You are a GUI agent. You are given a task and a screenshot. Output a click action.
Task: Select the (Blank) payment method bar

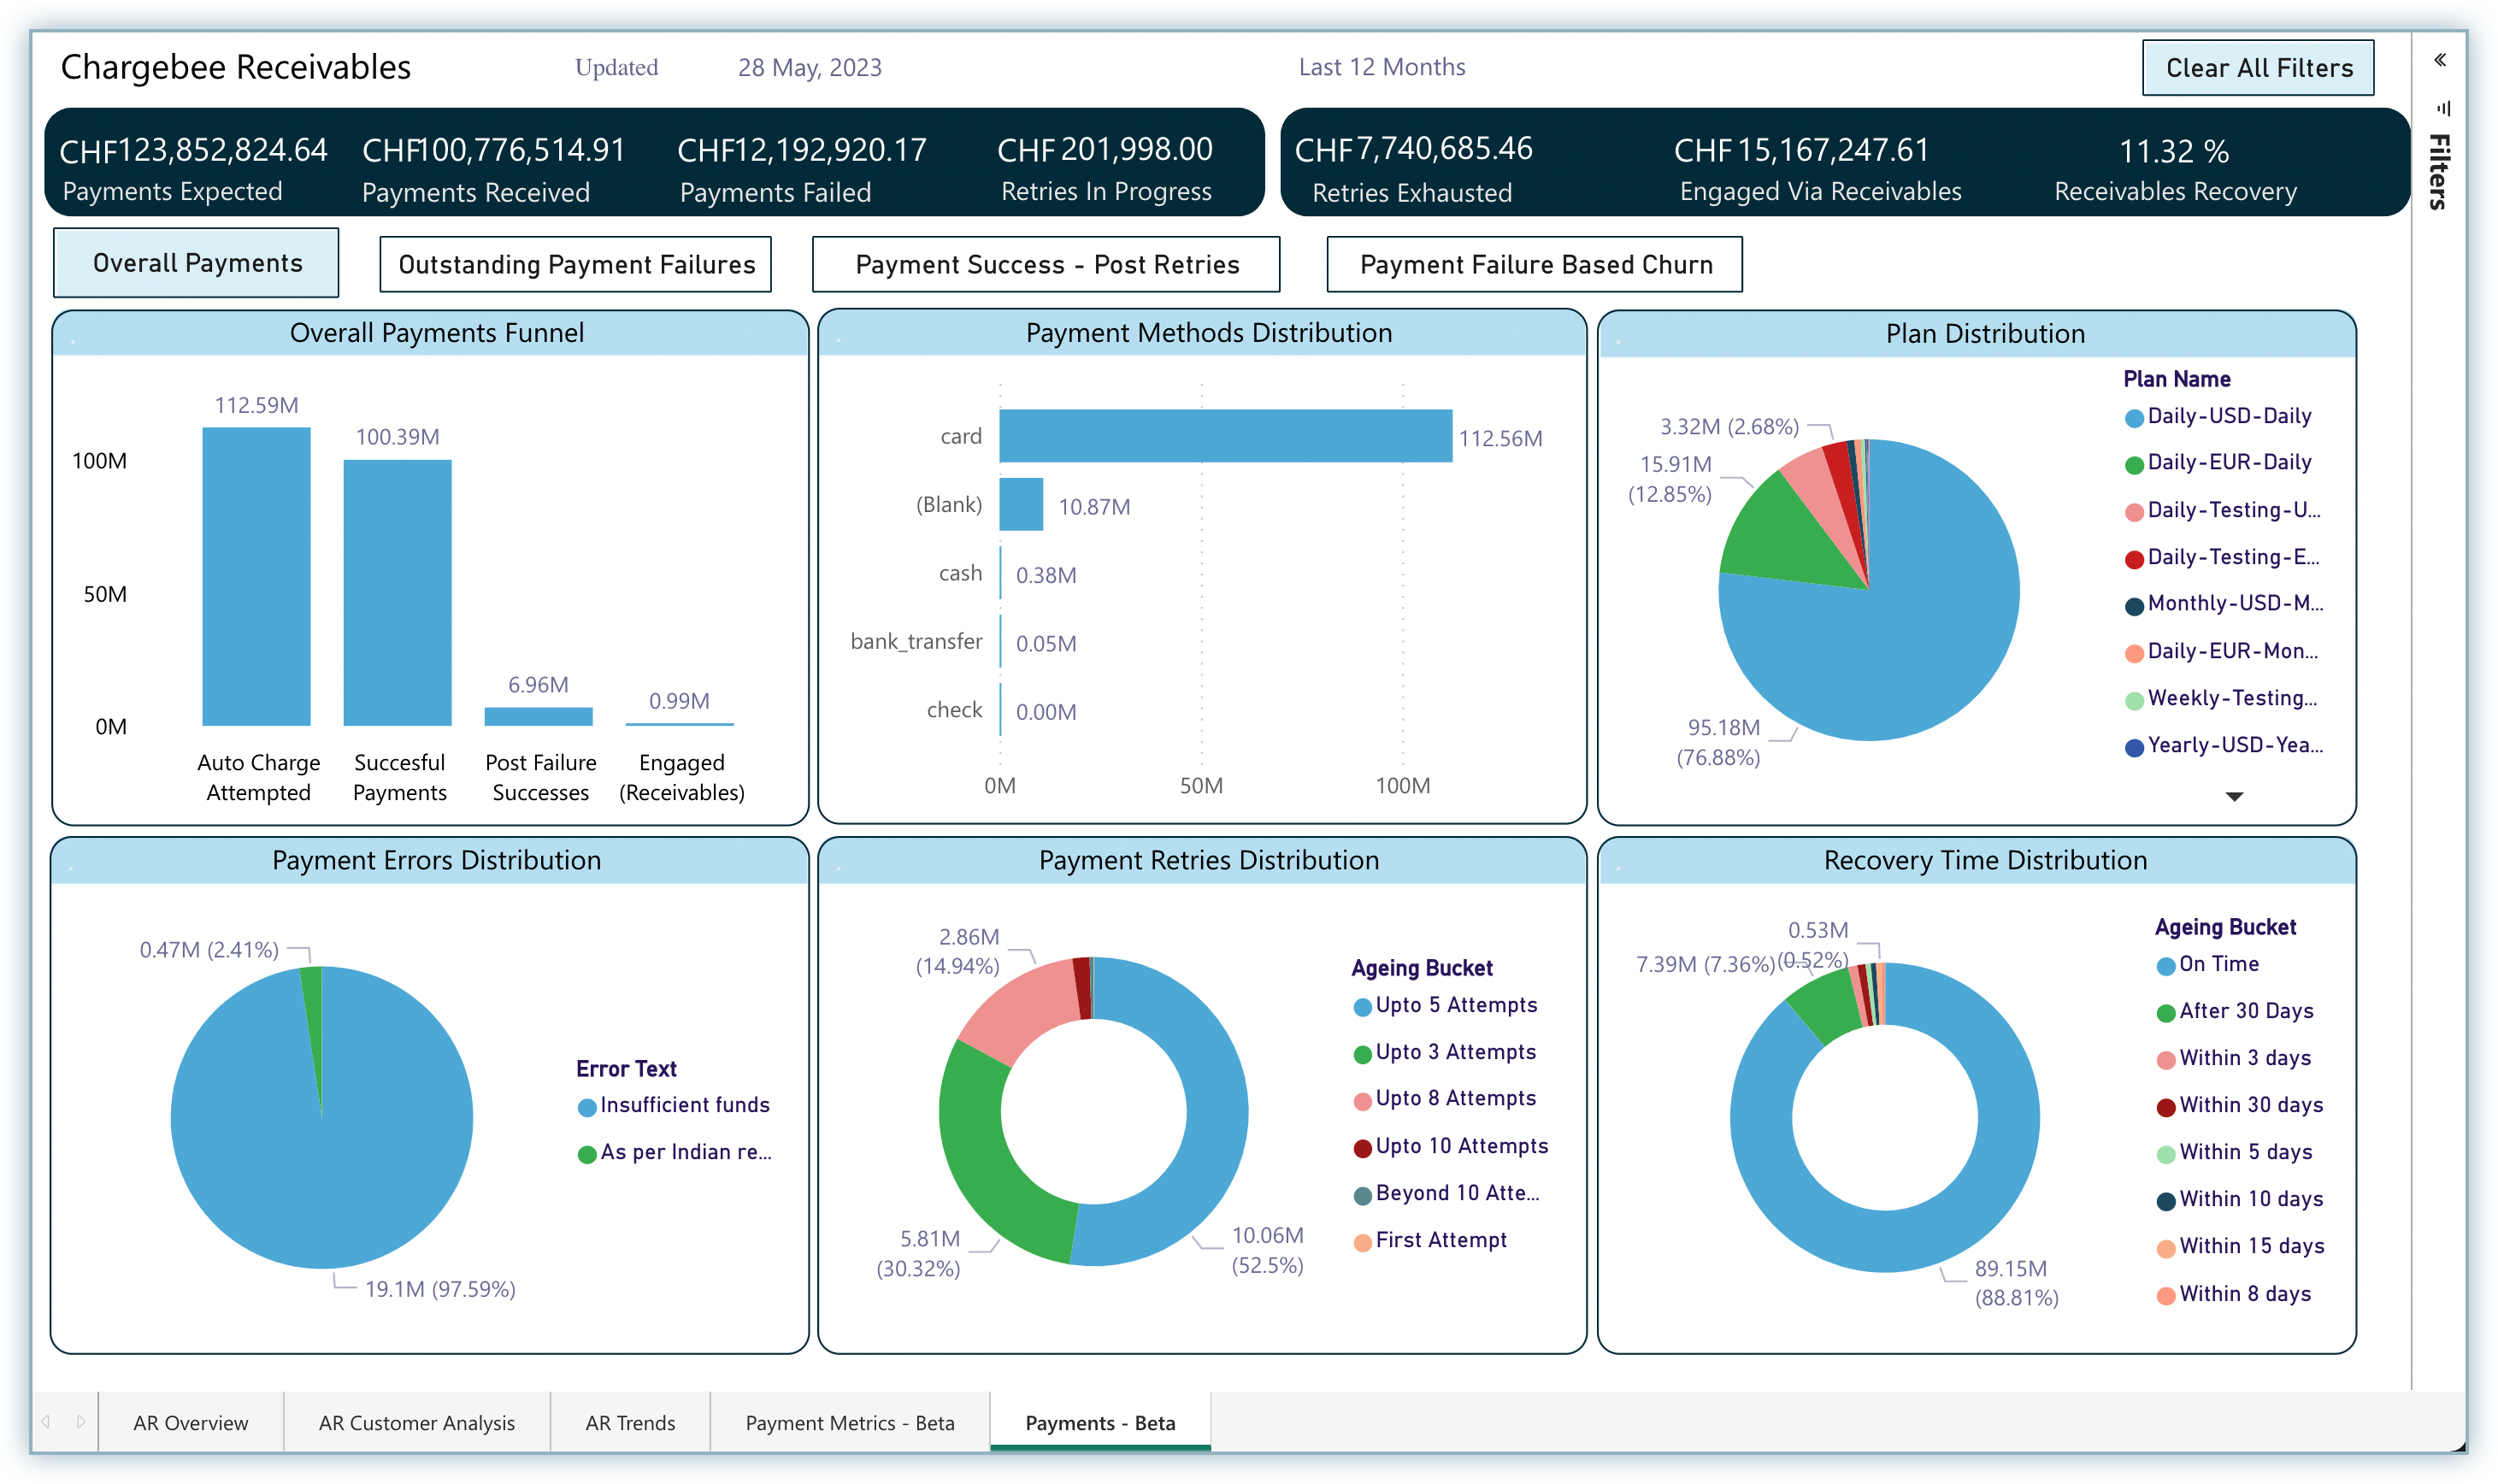1021,504
